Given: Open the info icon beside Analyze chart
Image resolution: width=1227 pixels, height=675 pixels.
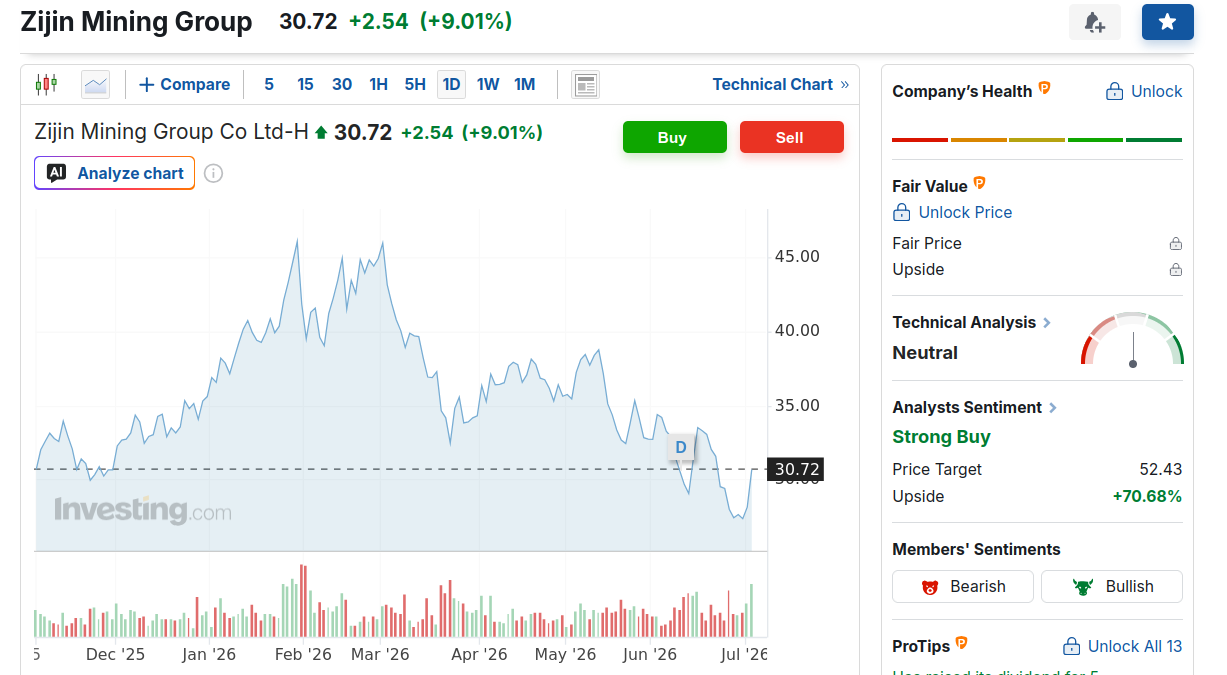Looking at the screenshot, I should pyautogui.click(x=213, y=173).
